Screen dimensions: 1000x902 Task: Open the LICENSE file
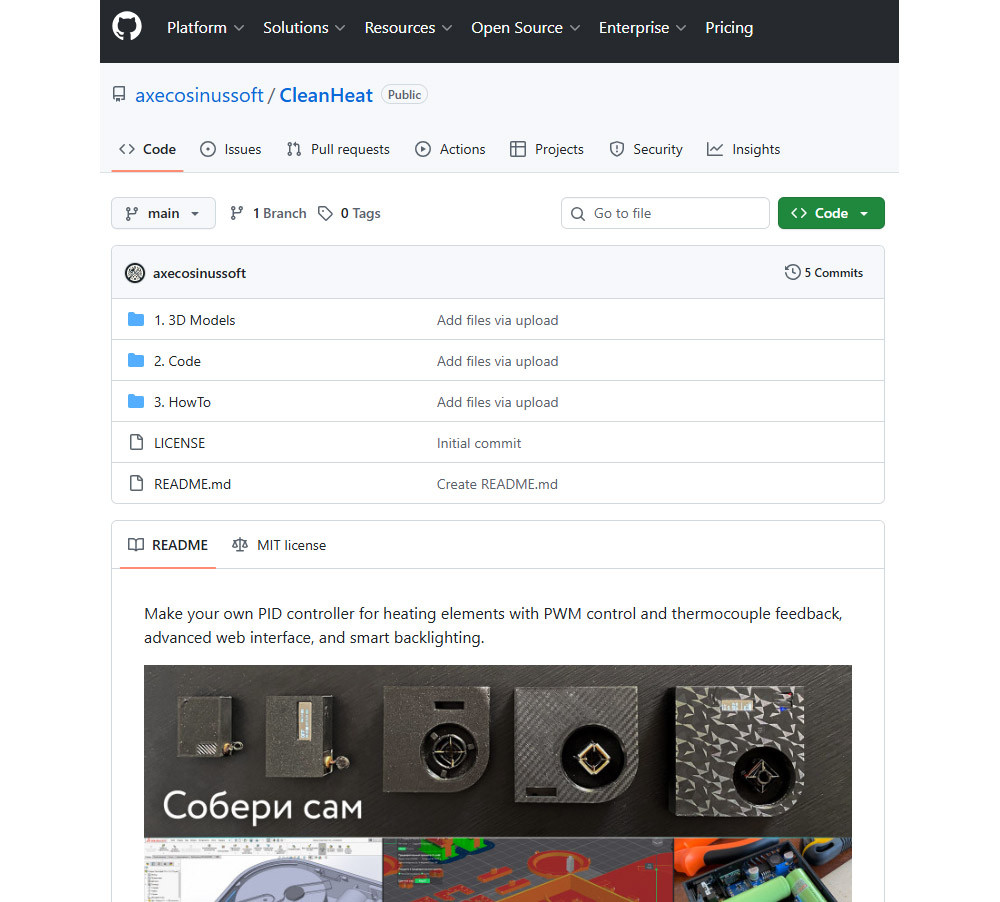coord(180,442)
